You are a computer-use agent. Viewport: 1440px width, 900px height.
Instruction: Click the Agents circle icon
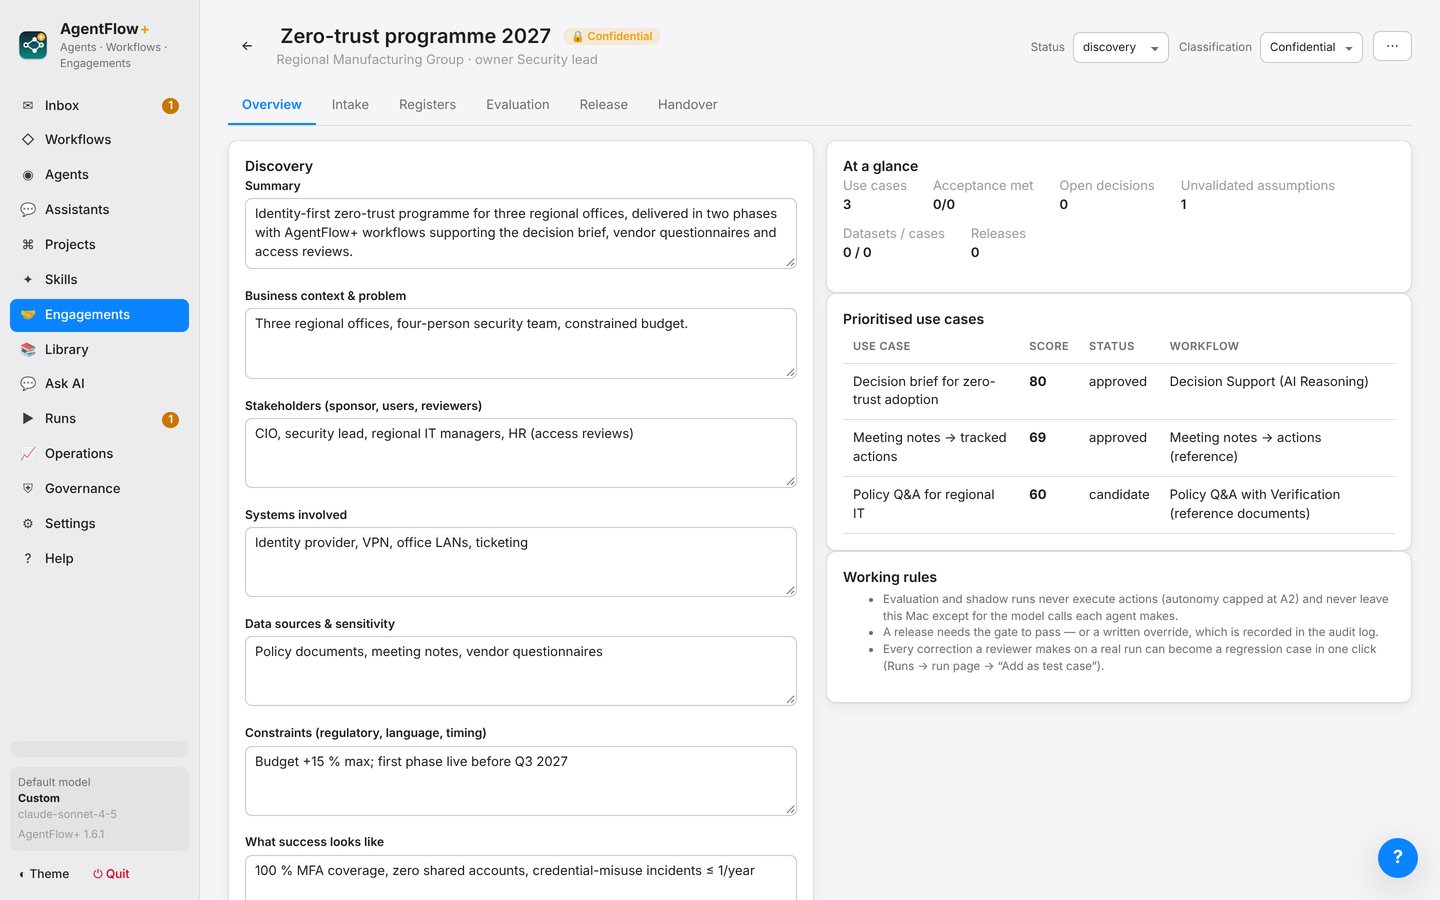point(28,174)
